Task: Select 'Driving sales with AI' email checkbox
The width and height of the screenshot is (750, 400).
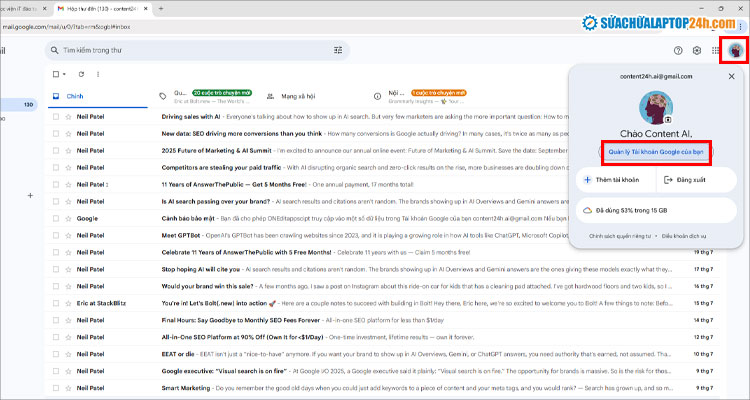Action: [x=56, y=117]
